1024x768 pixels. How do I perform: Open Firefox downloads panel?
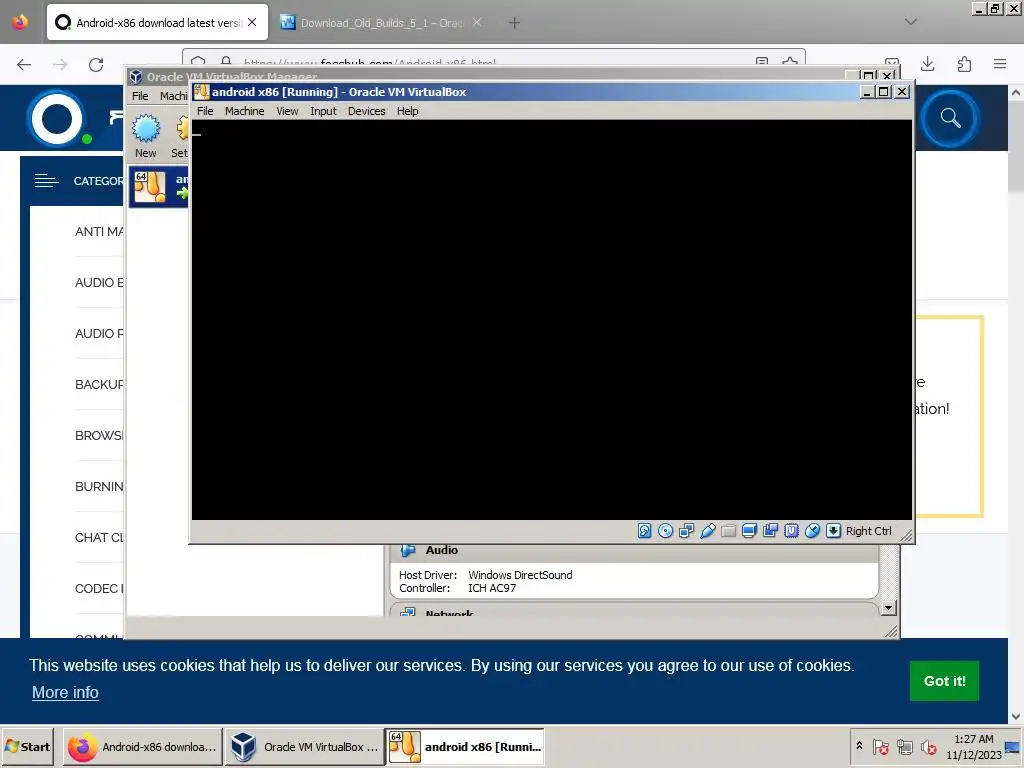pos(927,64)
